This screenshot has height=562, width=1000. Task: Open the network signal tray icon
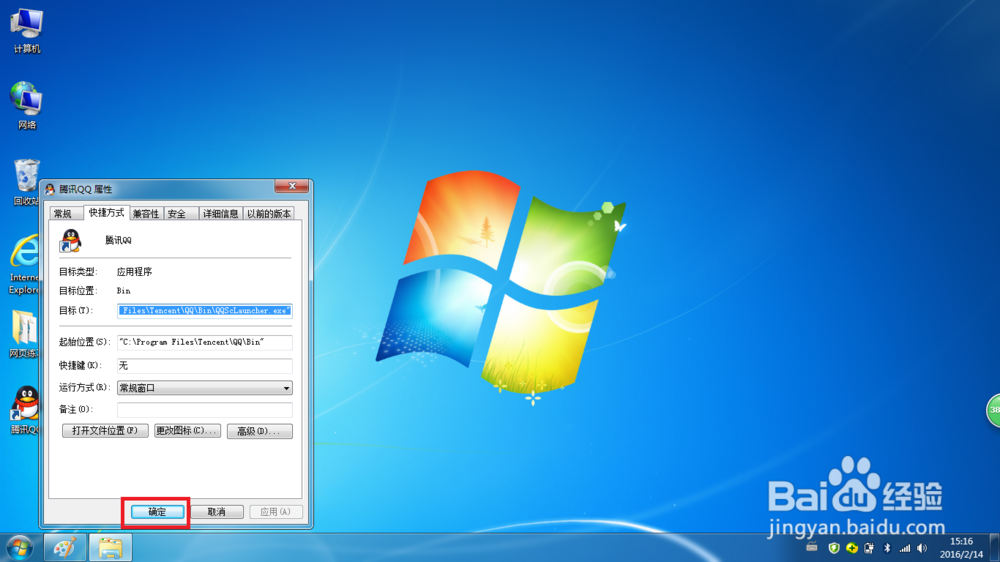coord(904,548)
